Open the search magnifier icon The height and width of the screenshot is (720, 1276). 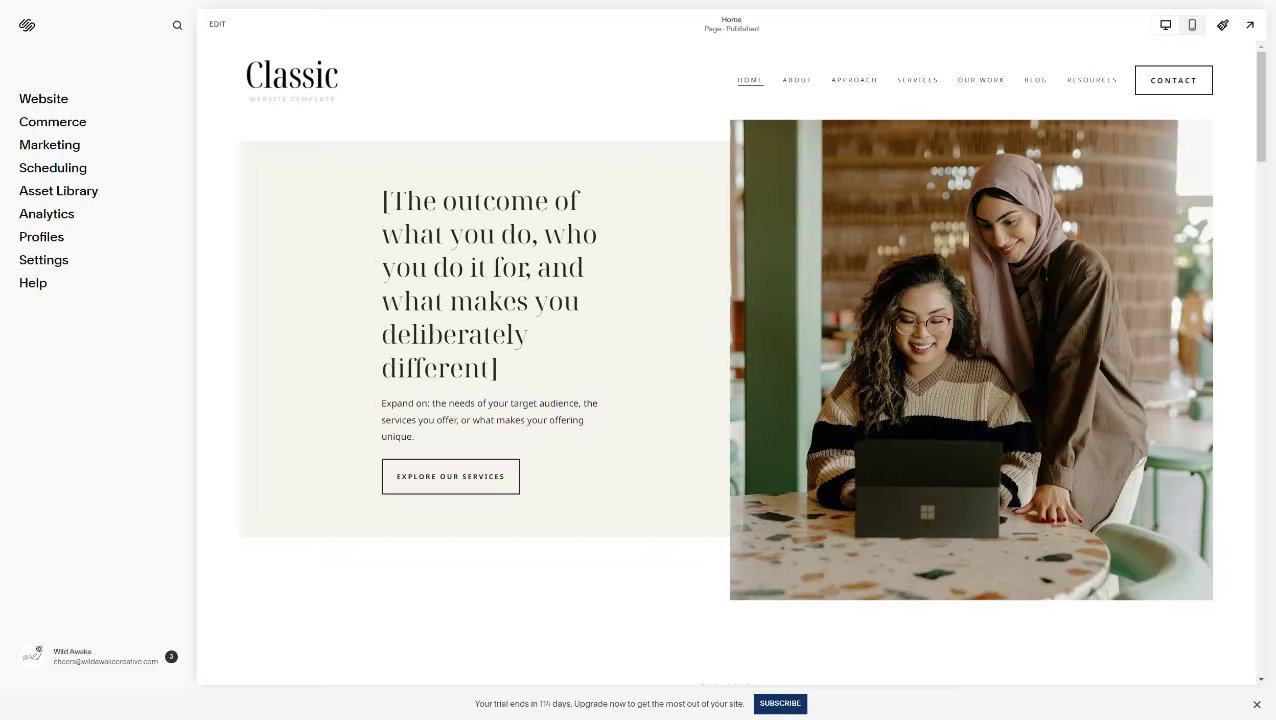point(177,26)
